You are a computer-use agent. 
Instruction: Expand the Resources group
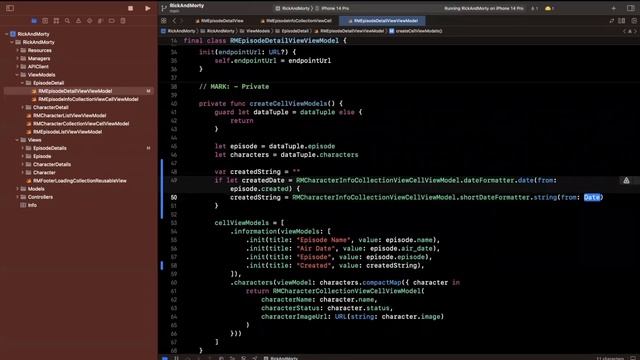pos(18,50)
